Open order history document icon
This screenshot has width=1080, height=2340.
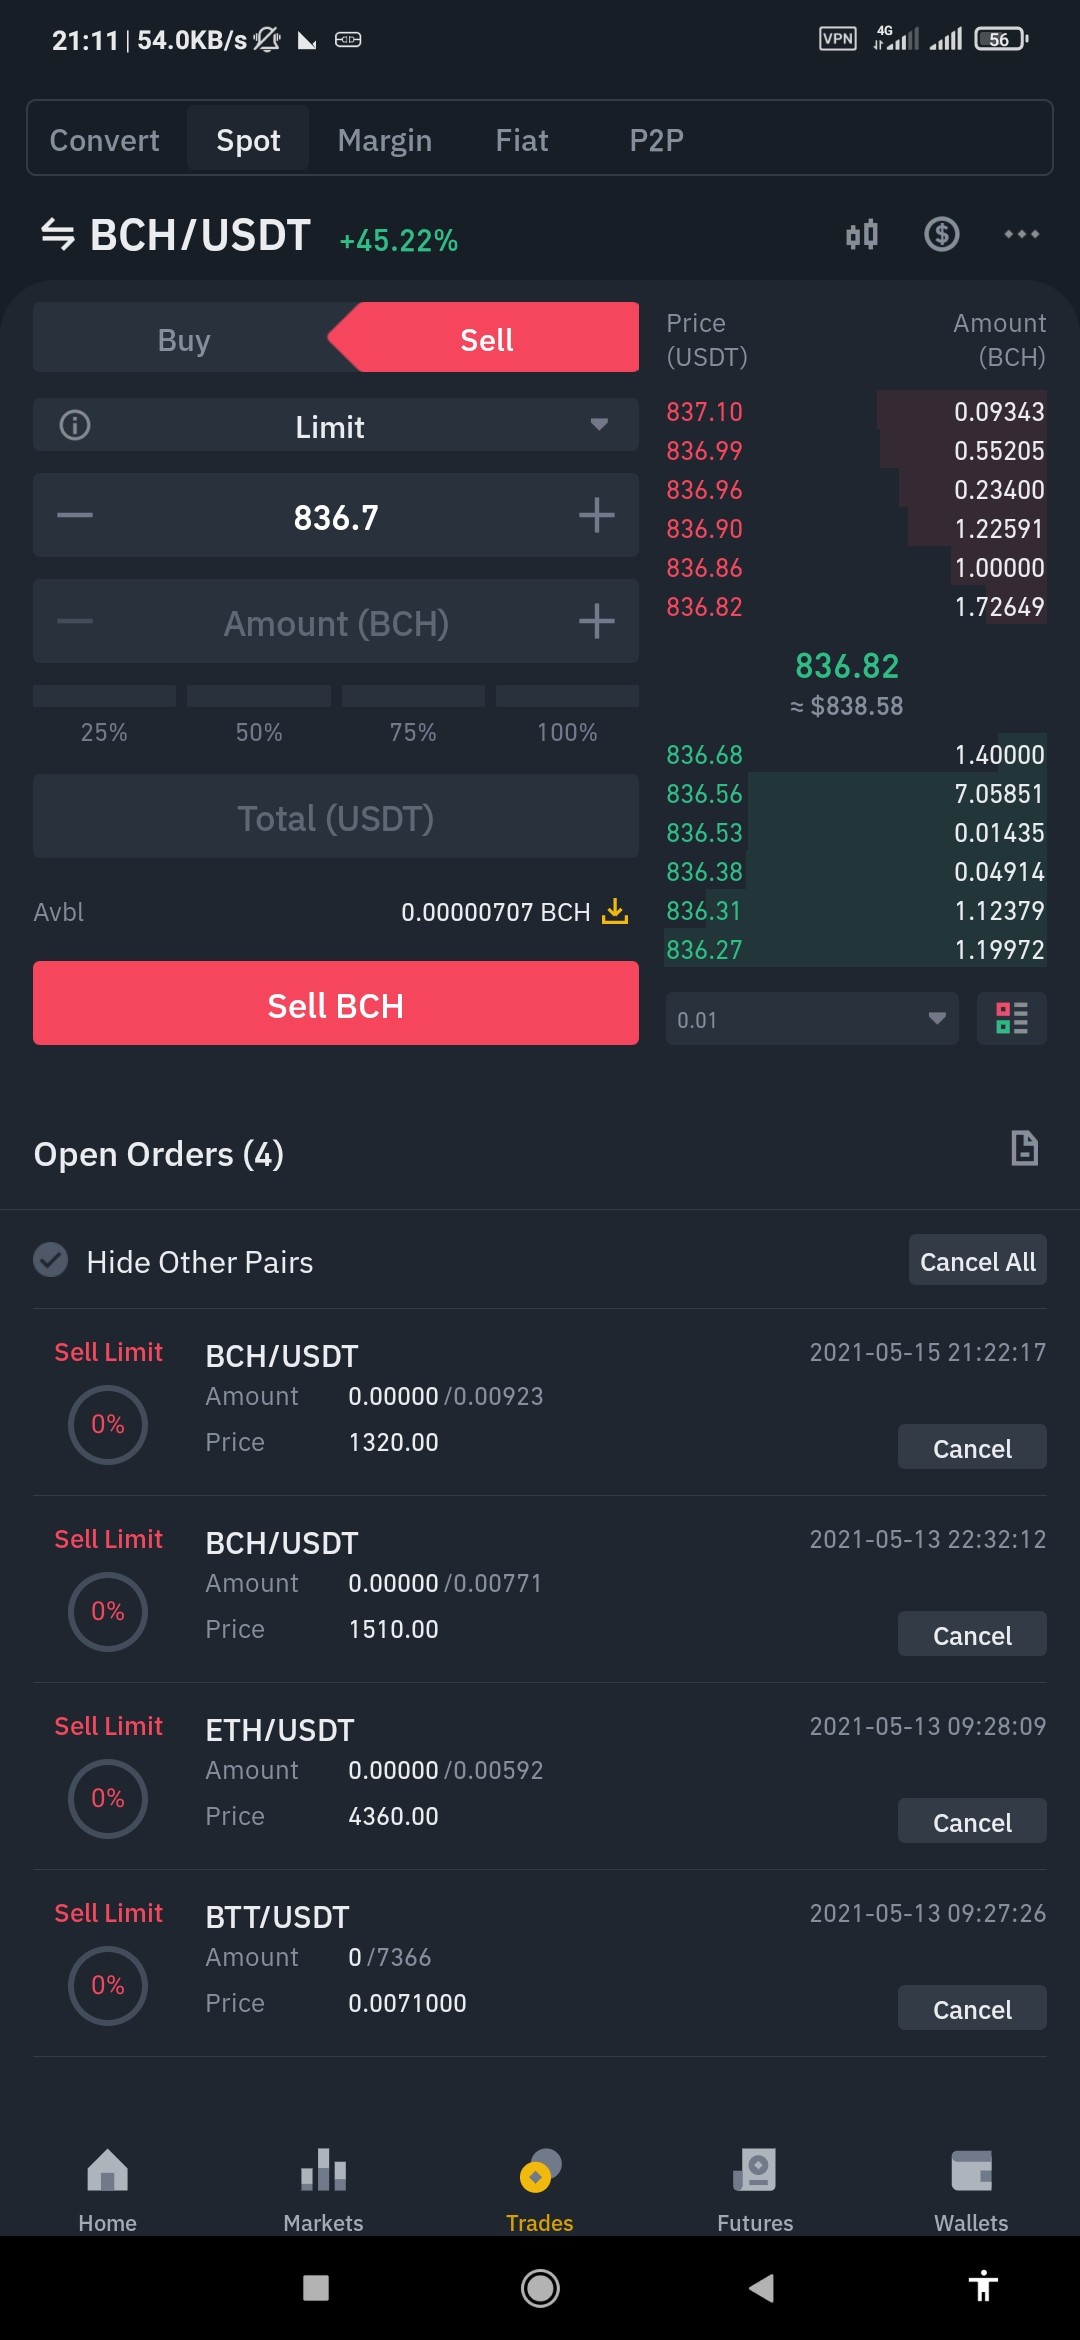[1024, 1148]
